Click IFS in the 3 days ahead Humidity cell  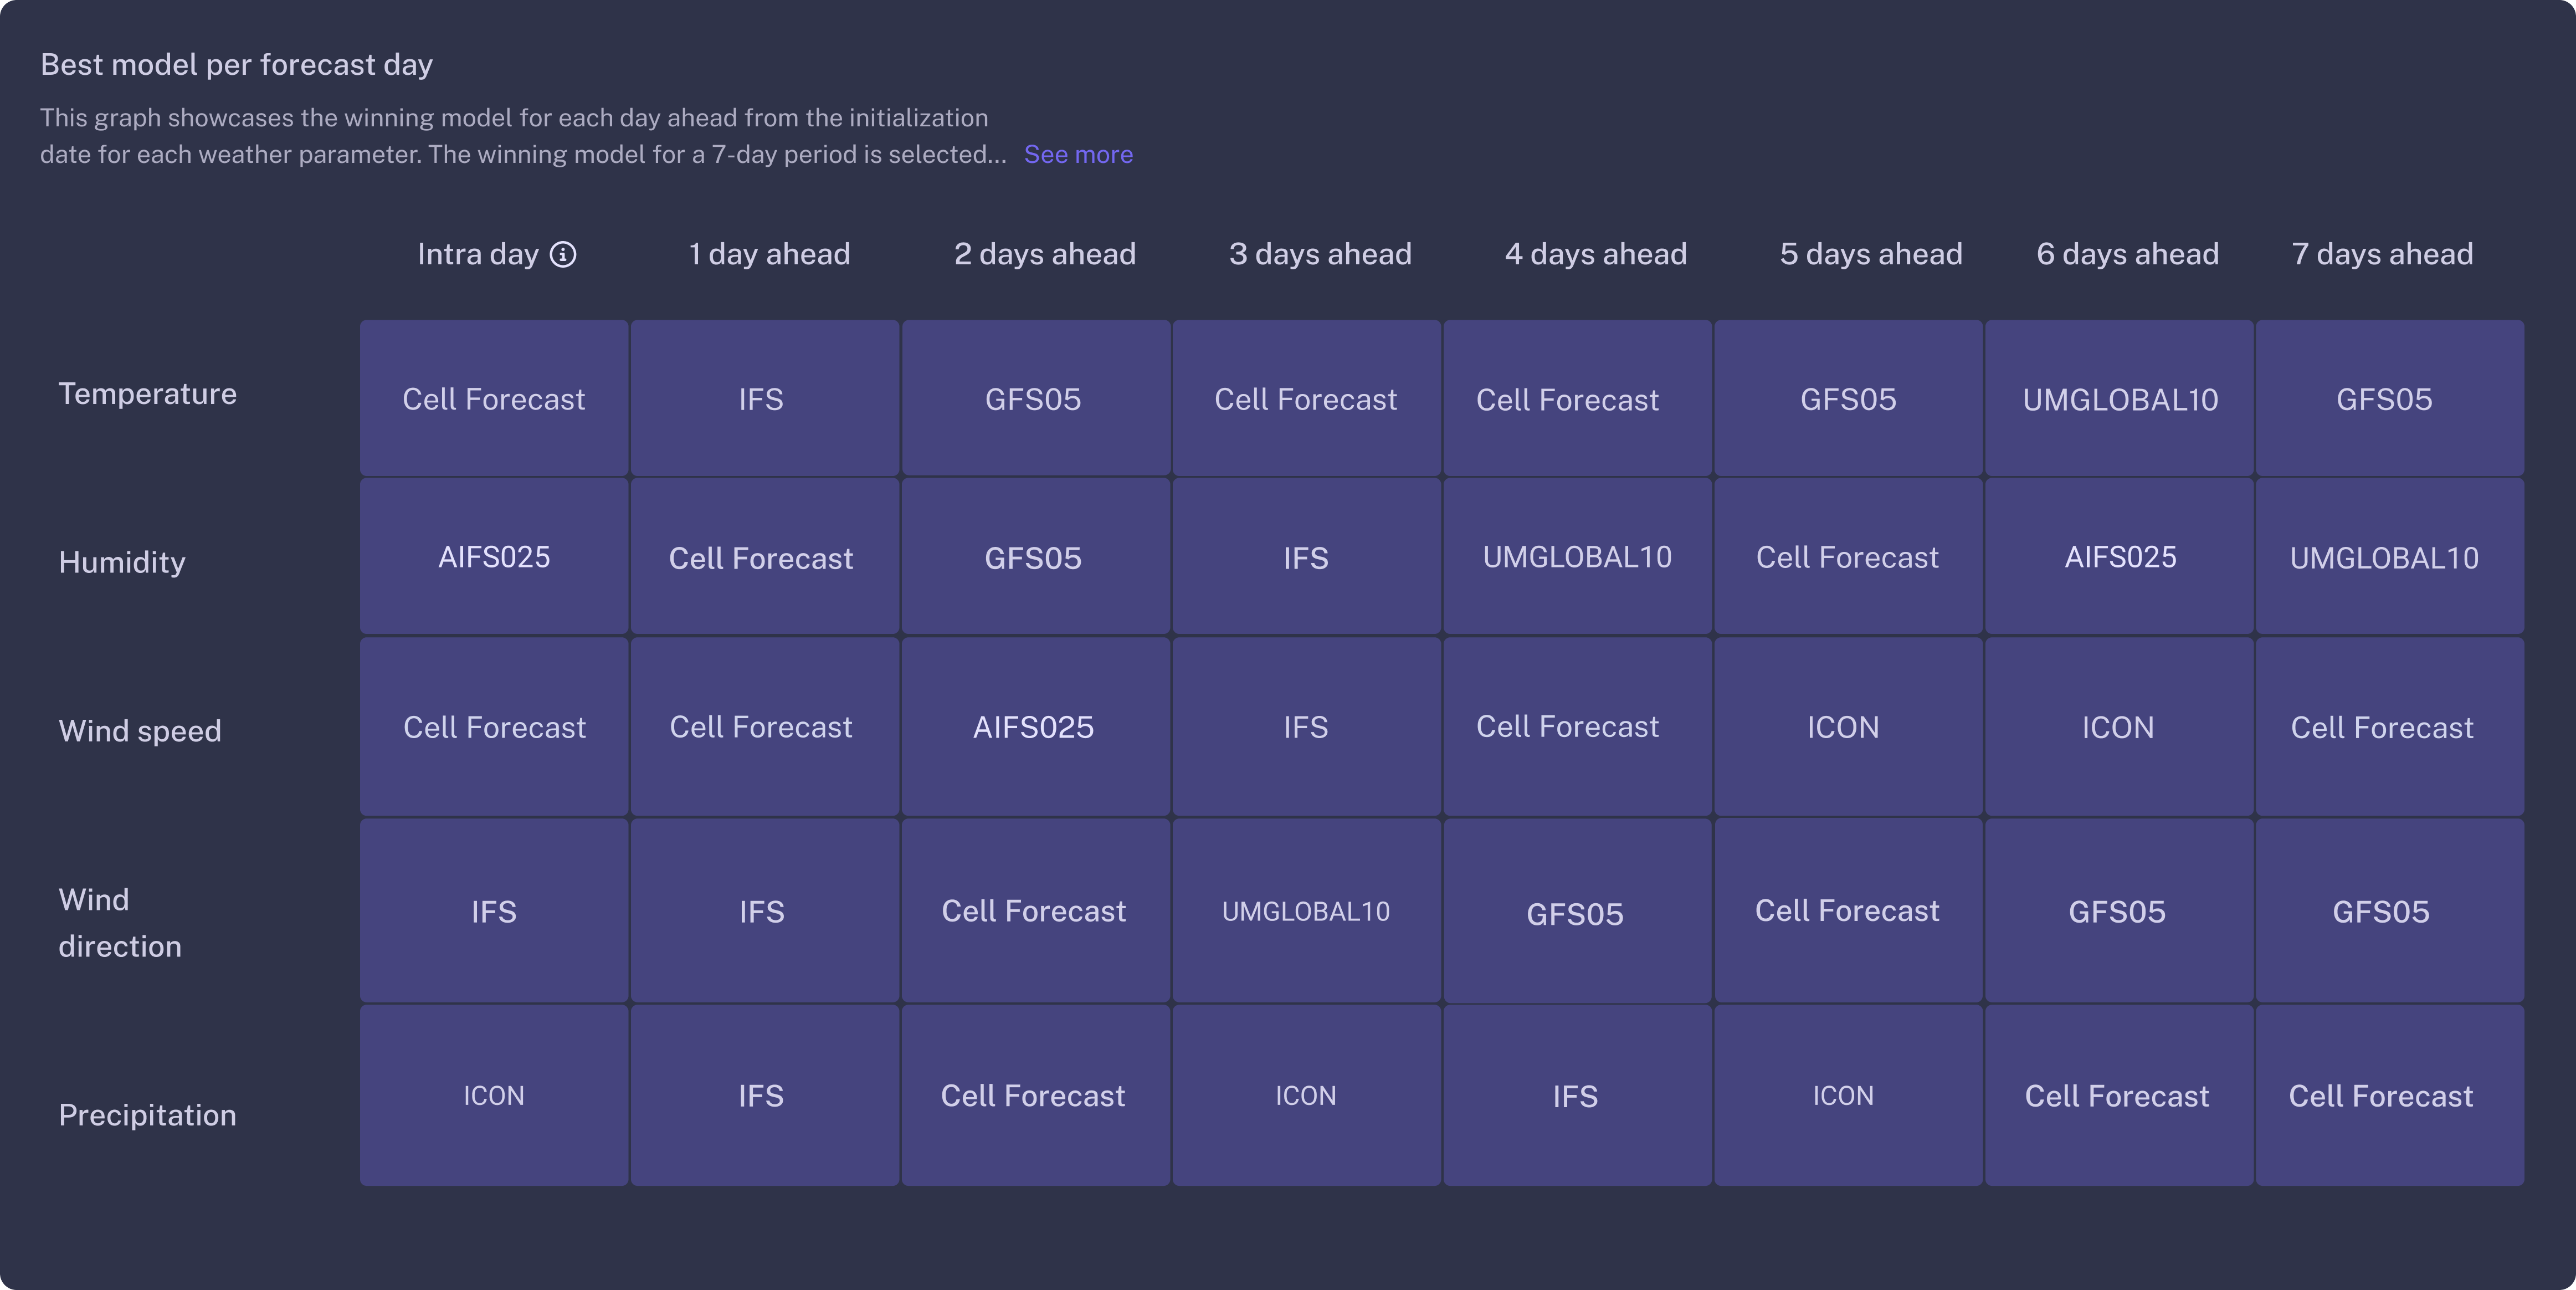pos(1306,558)
